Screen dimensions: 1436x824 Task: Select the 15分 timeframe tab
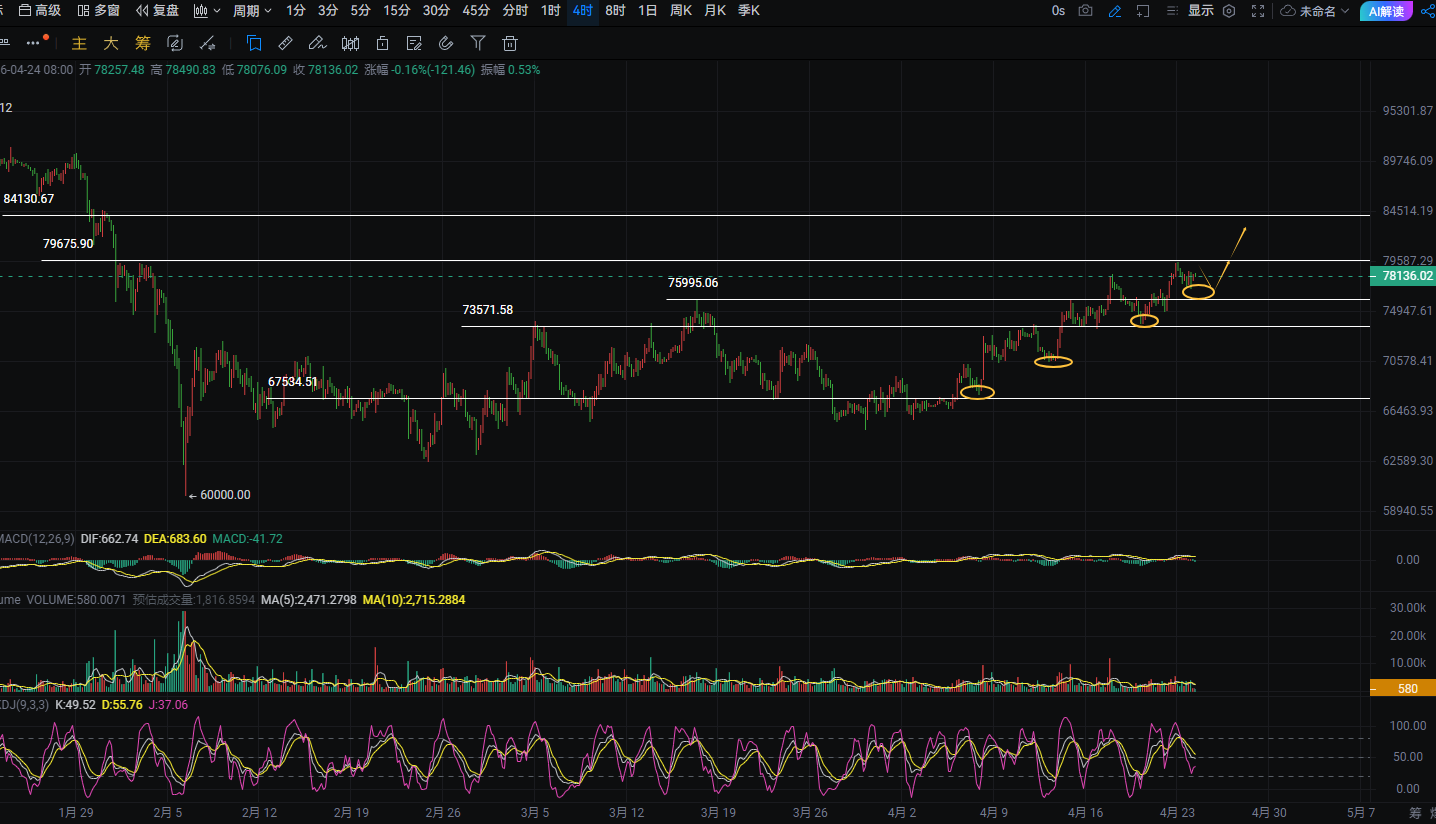pyautogui.click(x=397, y=11)
